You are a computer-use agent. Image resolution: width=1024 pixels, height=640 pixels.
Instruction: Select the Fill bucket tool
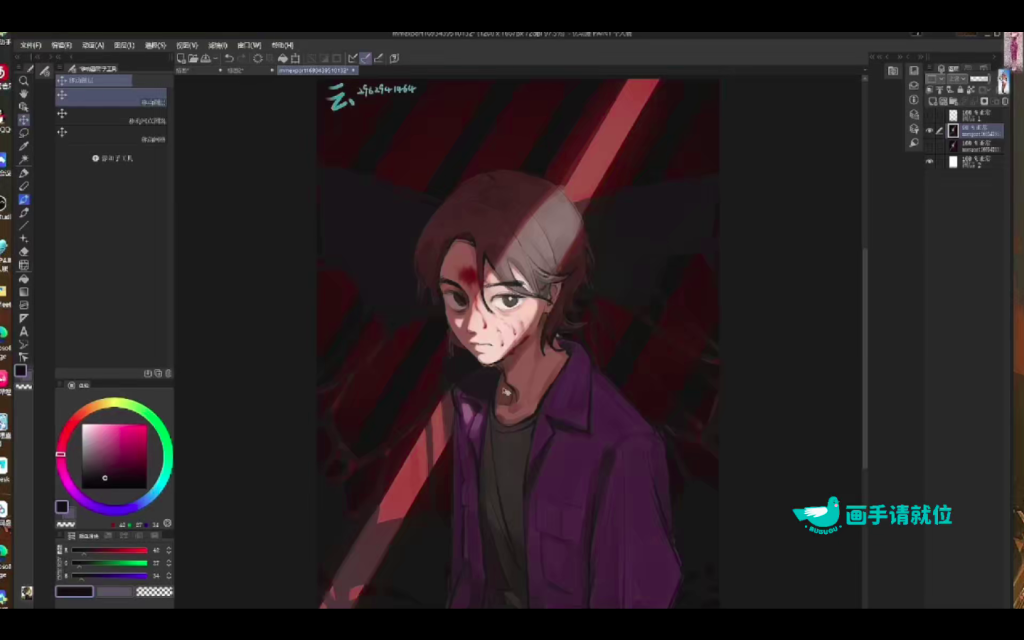tap(24, 278)
